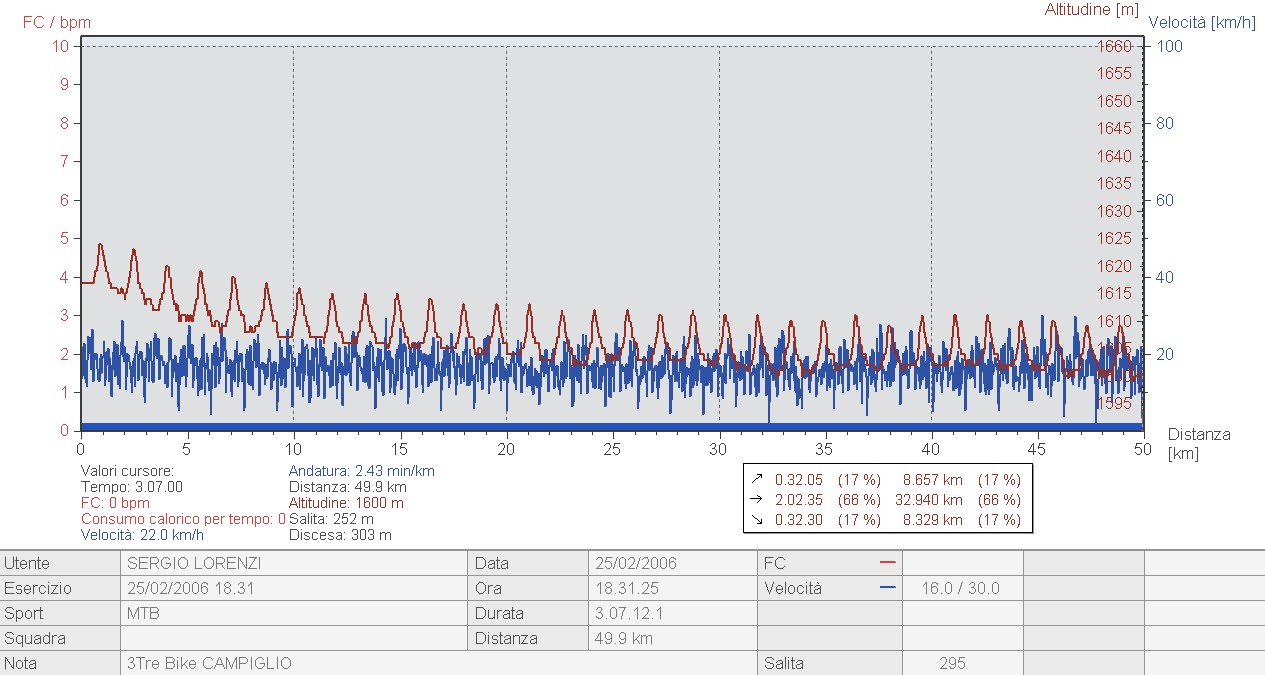Click the Altitudine [m] axis title

(1091, 10)
